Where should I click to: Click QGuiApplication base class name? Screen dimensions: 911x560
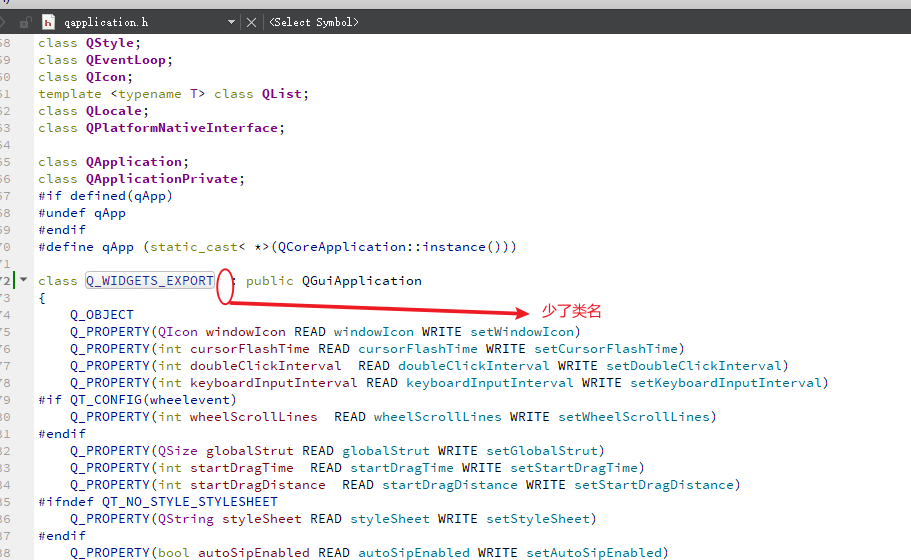click(x=361, y=281)
